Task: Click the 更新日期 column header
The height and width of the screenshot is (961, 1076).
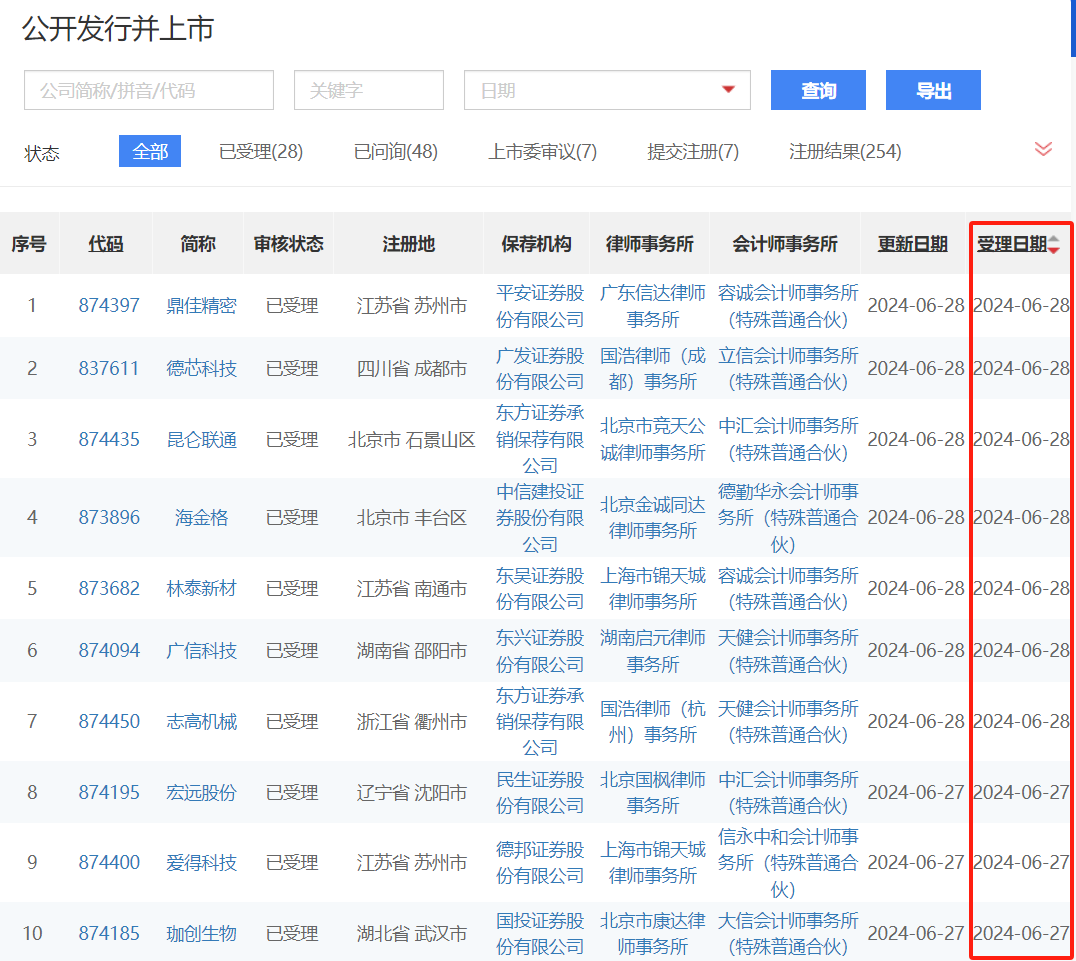Action: pyautogui.click(x=913, y=244)
